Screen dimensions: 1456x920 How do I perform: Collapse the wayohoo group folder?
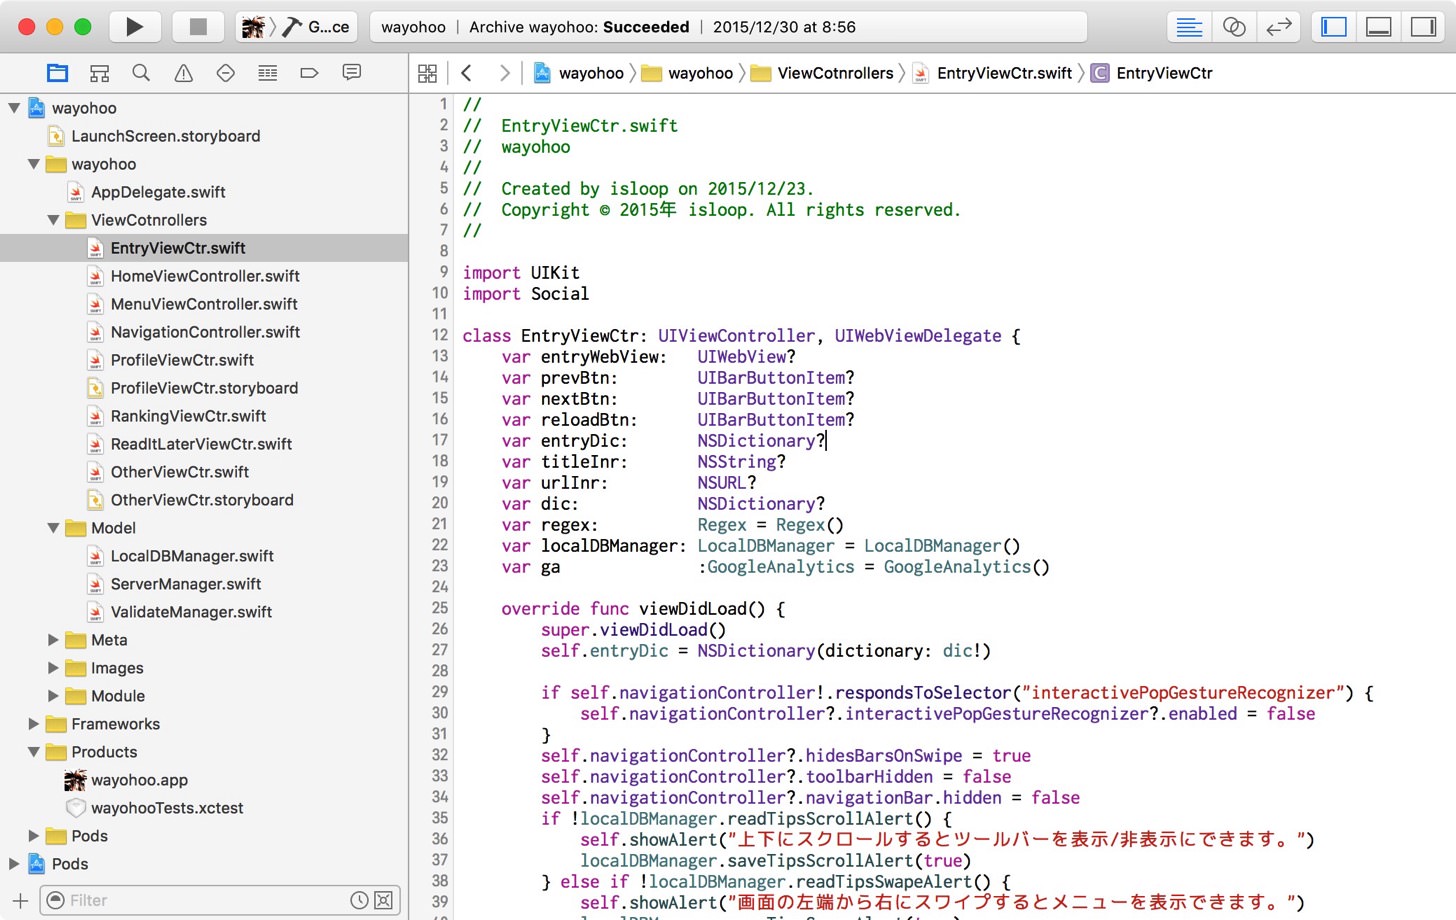pyautogui.click(x=34, y=164)
